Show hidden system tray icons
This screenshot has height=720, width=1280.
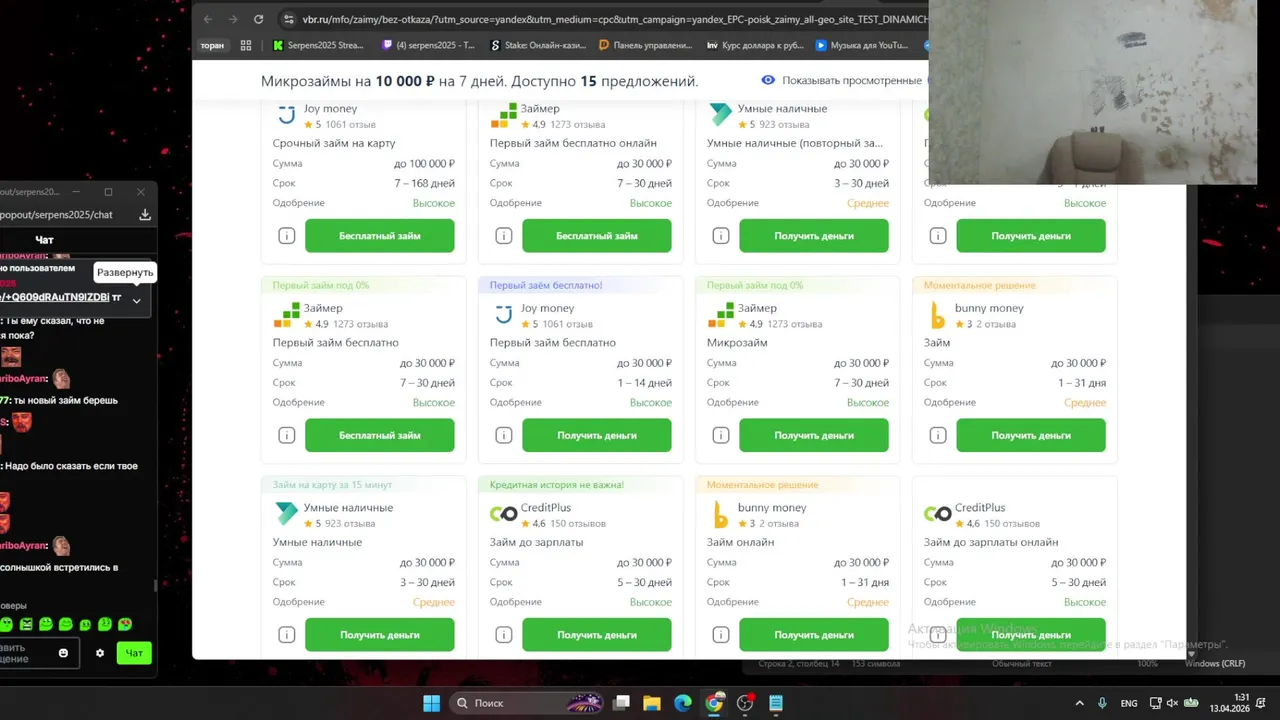pos(1078,703)
